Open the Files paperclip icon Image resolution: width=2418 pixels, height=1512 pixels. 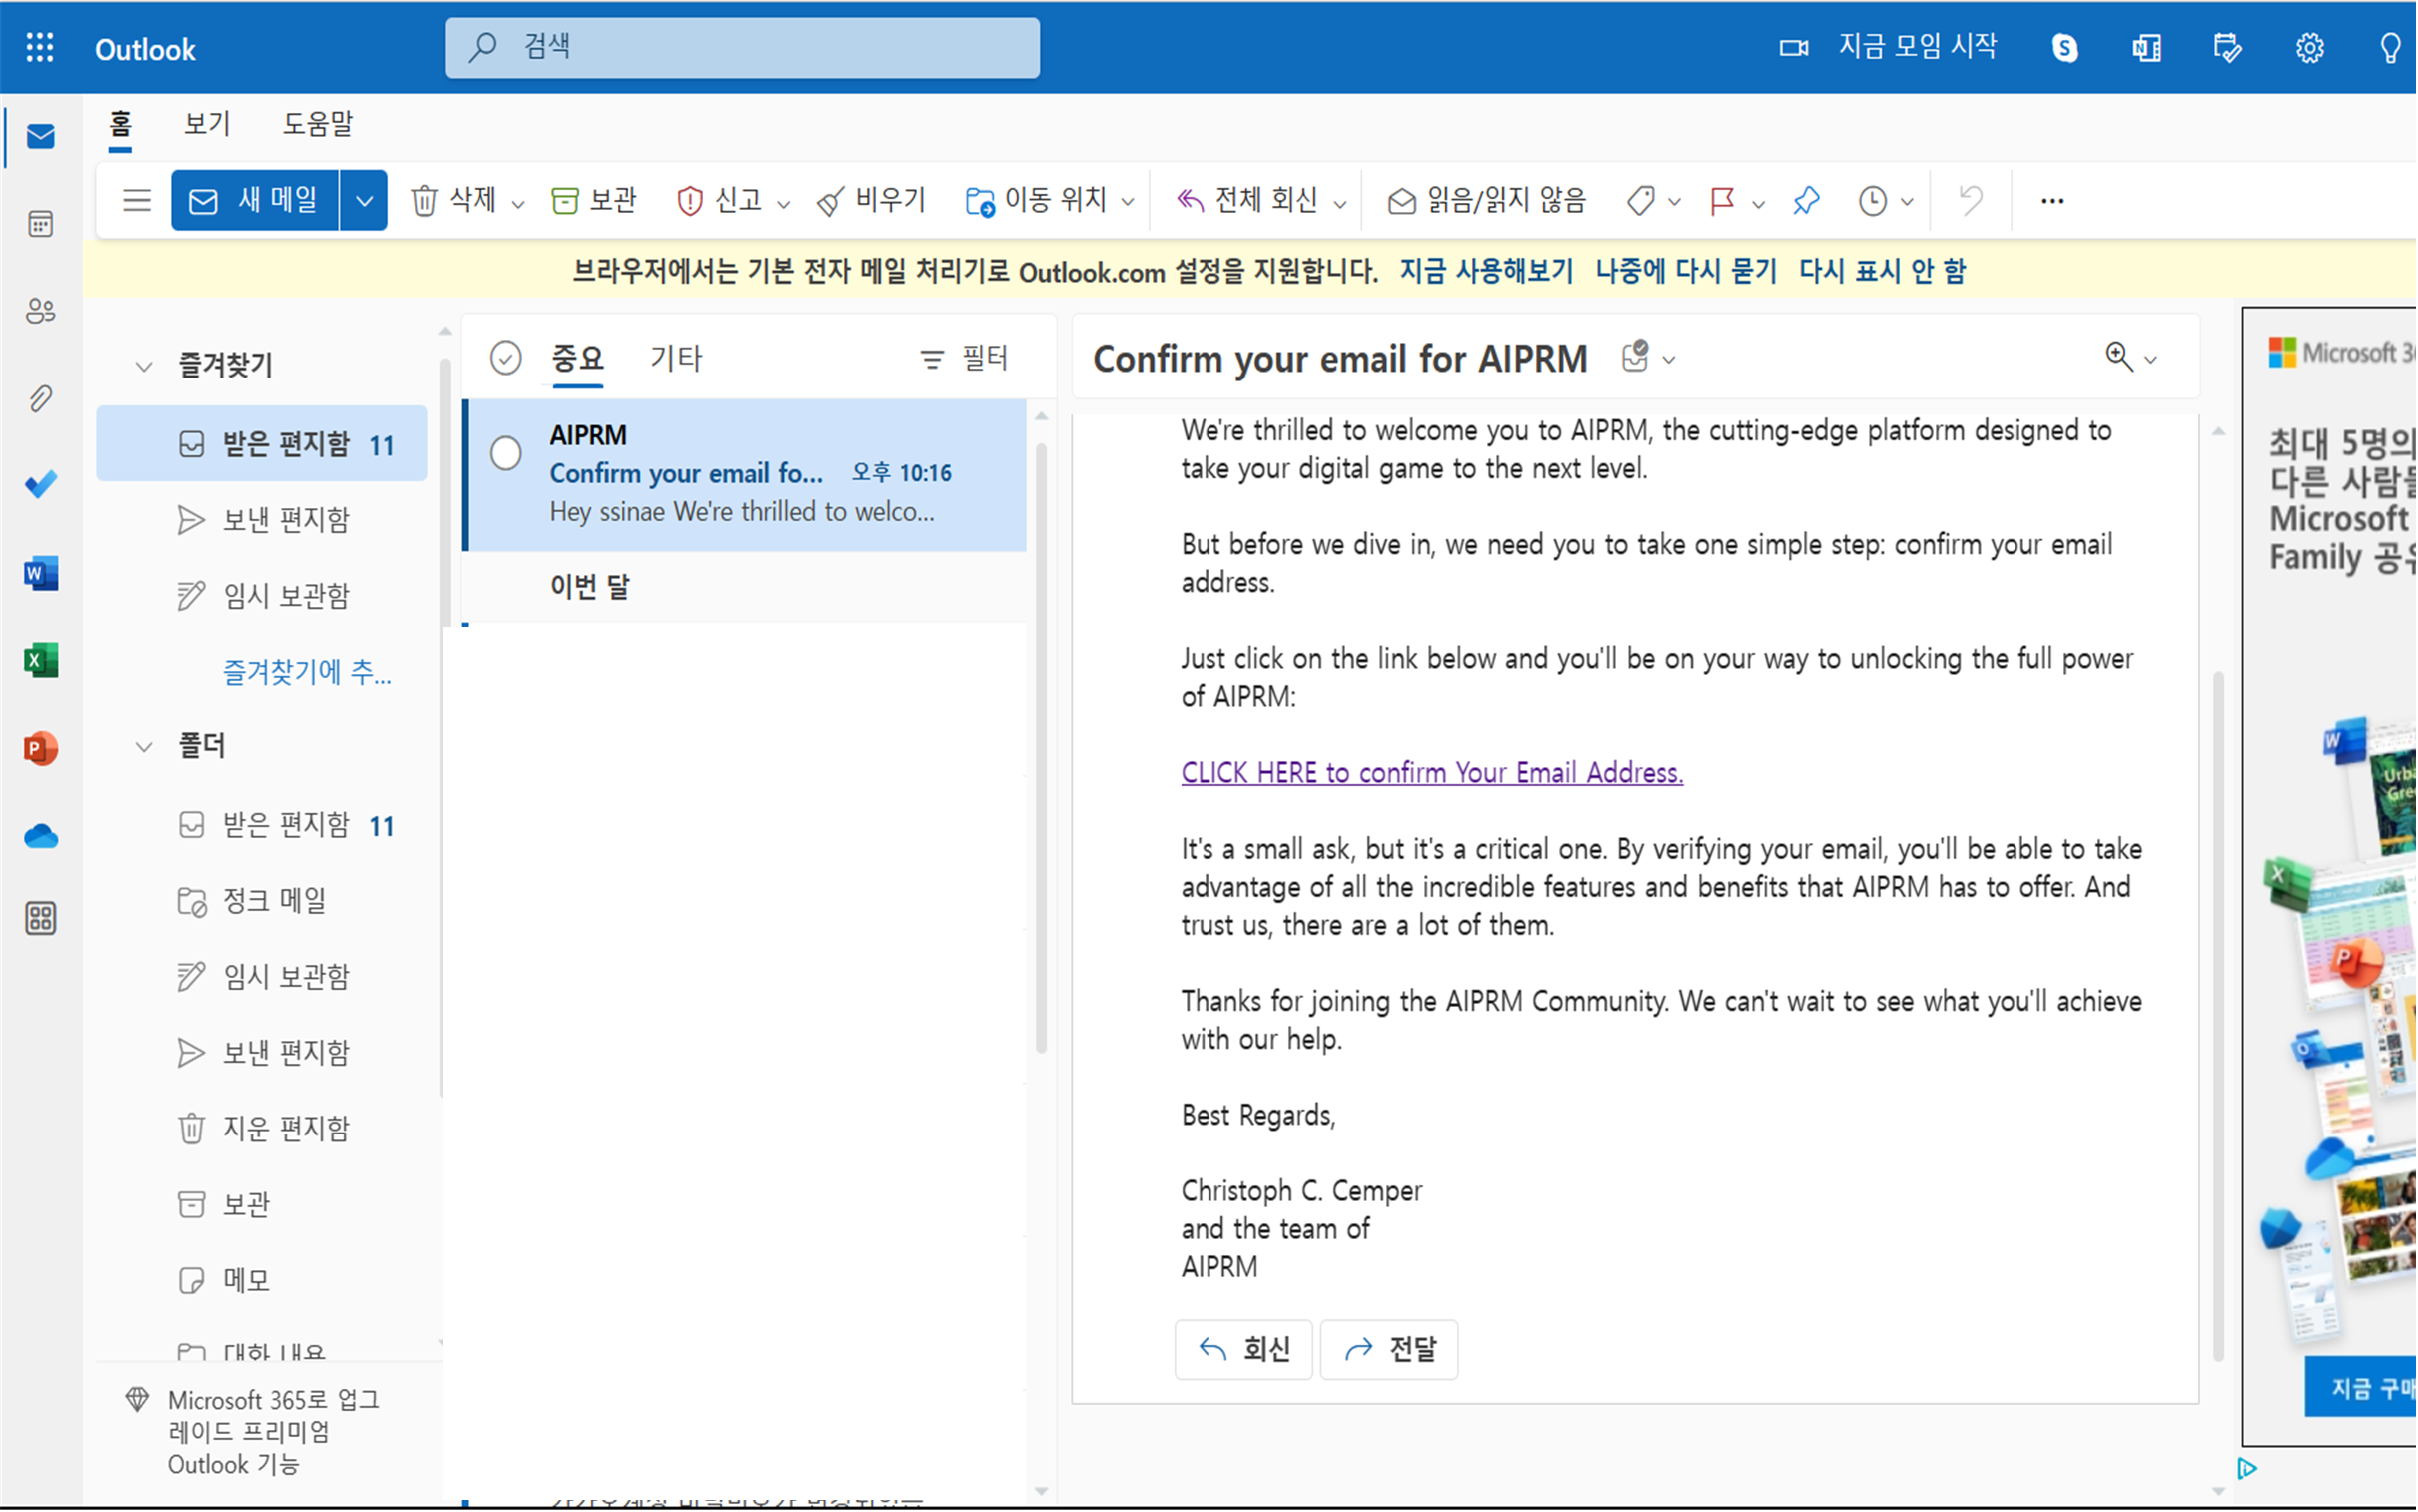(x=40, y=399)
